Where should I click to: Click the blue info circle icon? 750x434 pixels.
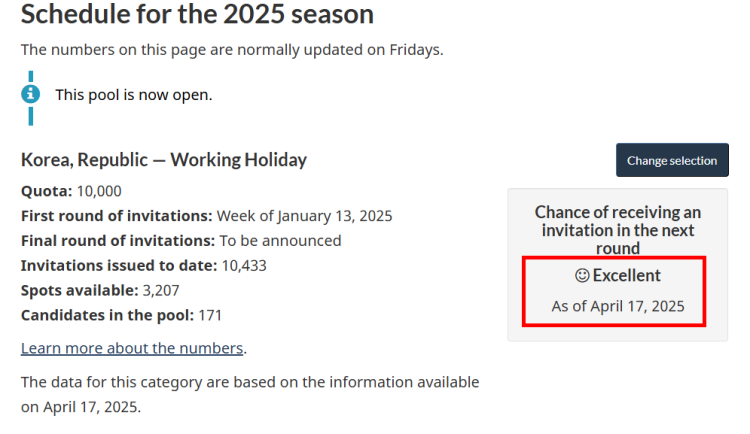pyautogui.click(x=31, y=93)
